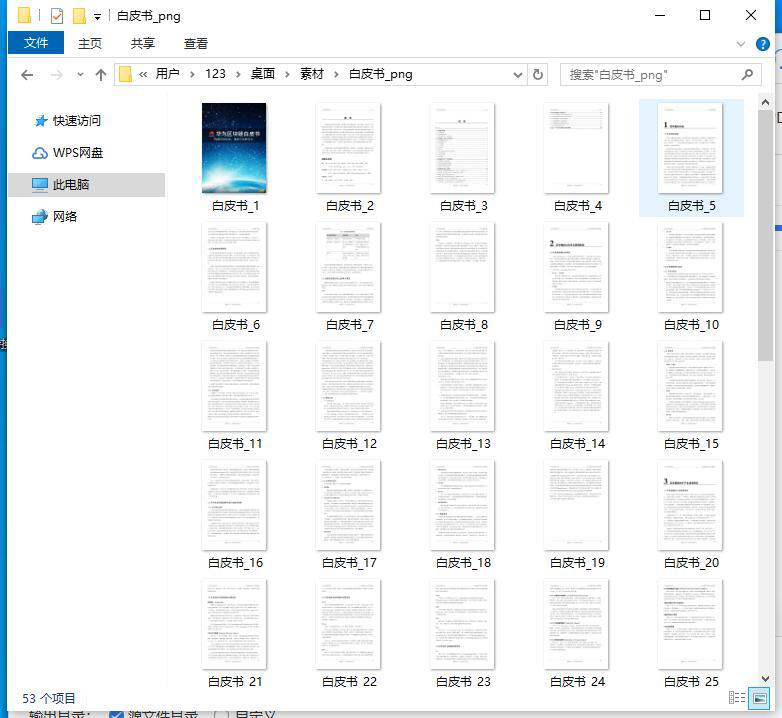Expand the ribbon chevron

click(741, 44)
